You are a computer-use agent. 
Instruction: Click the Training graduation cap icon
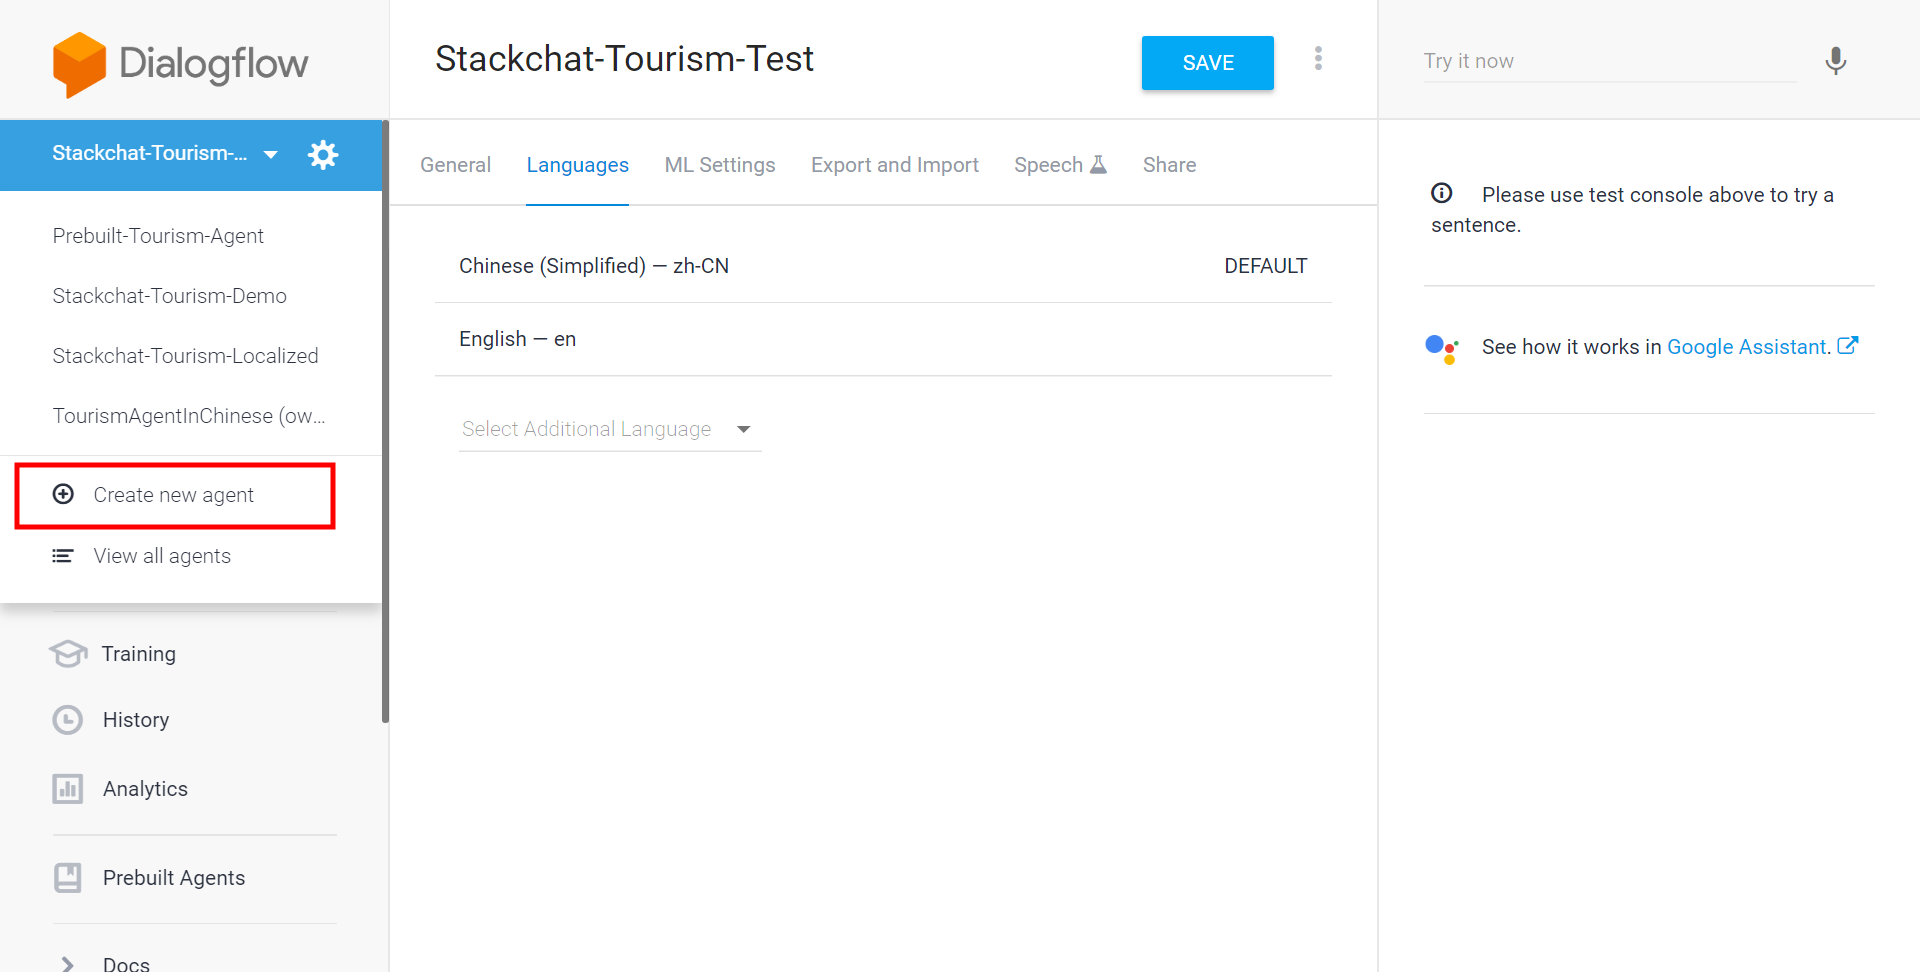click(68, 654)
